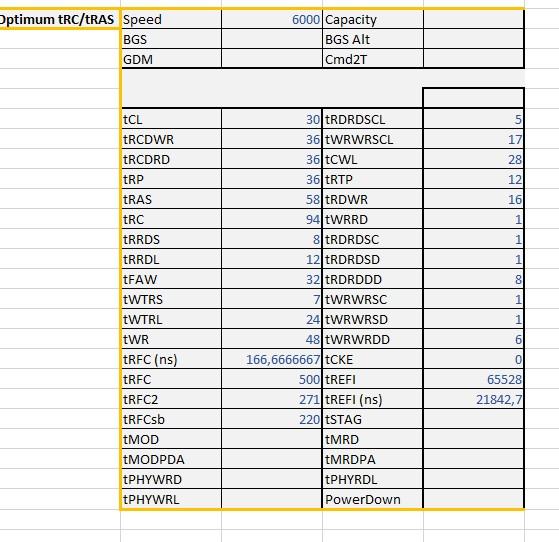
Task: Select the empty BGS value cell
Action: pos(272,39)
